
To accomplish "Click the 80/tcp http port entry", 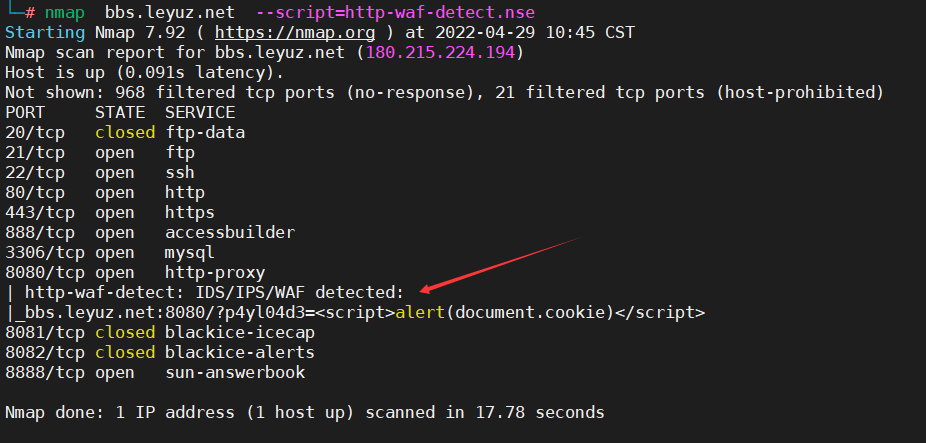I will (105, 193).
